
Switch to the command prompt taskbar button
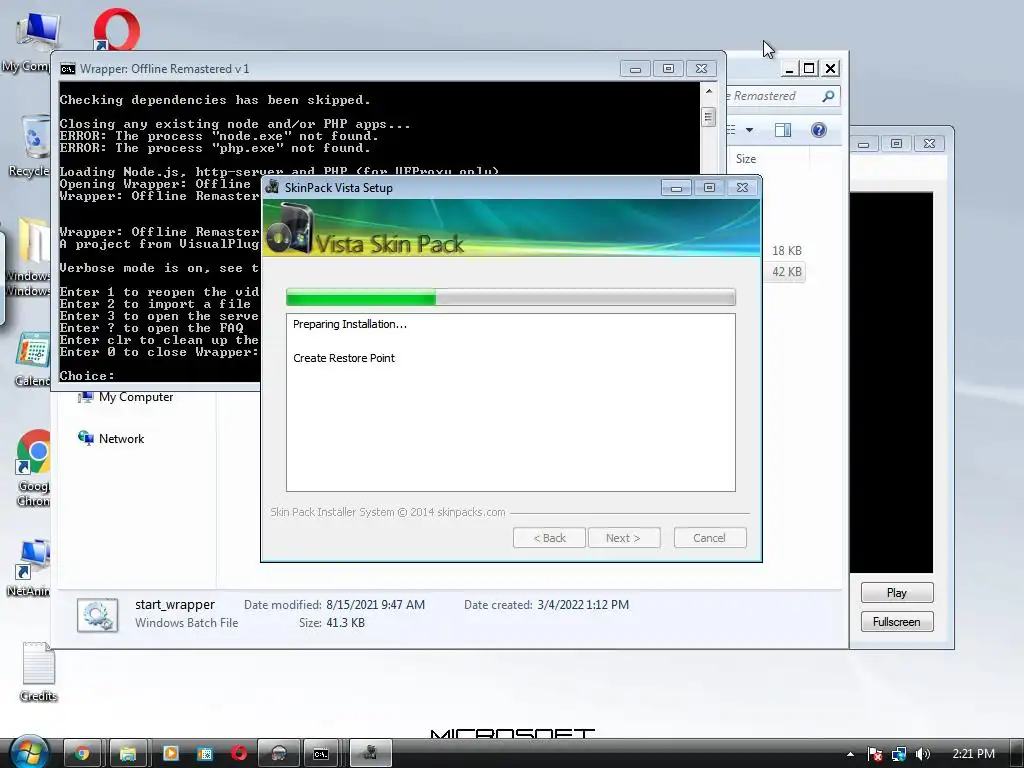click(321, 754)
